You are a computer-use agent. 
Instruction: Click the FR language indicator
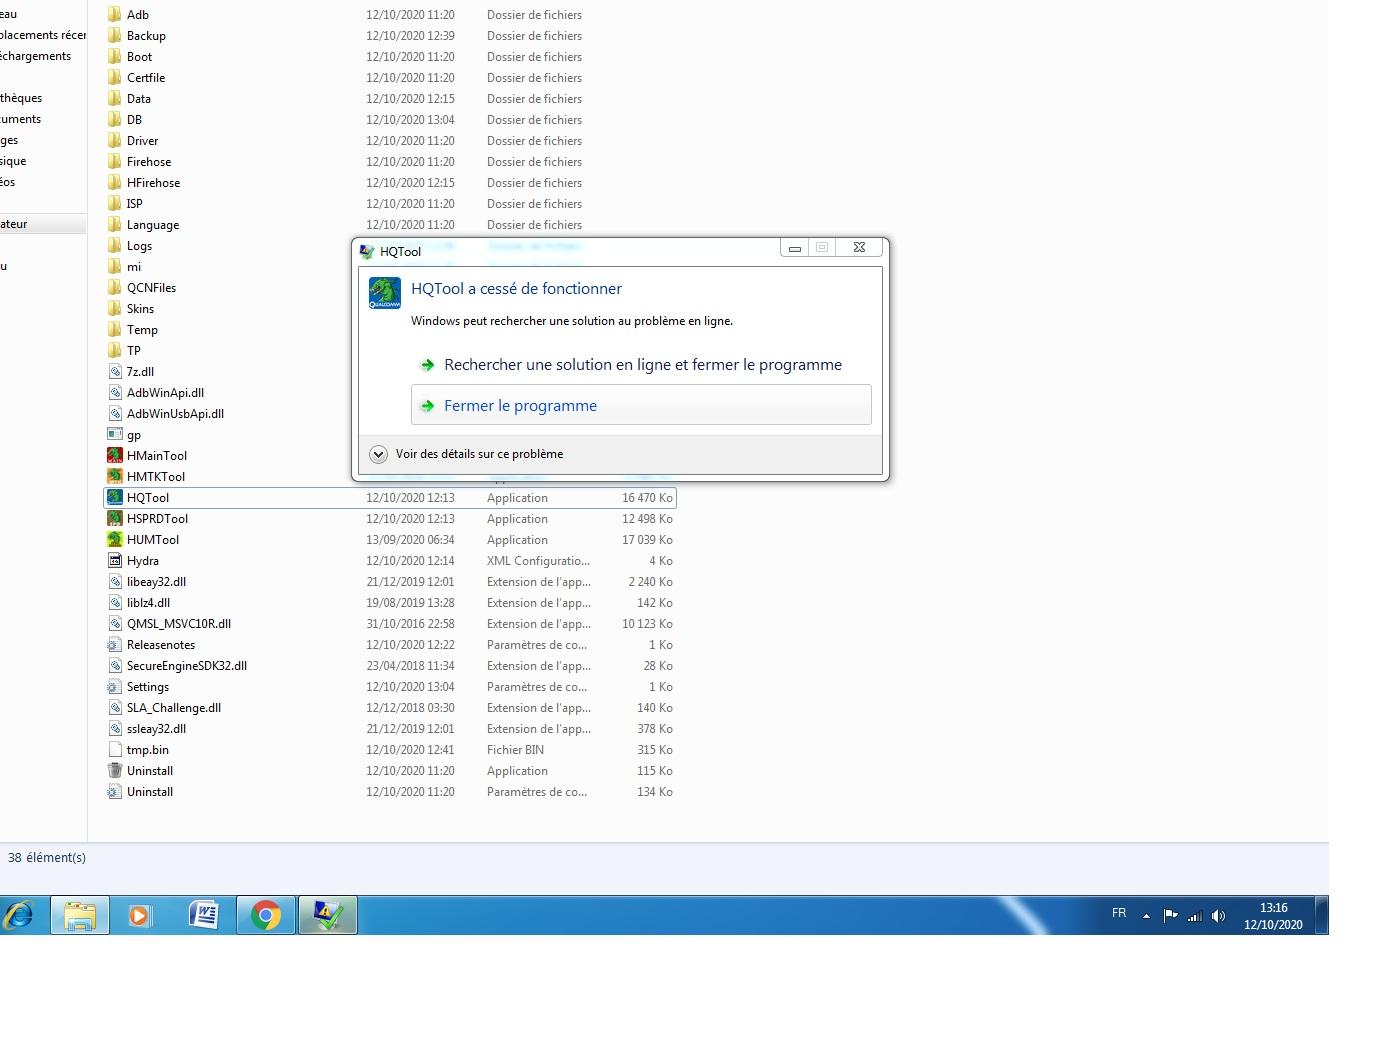coord(1119,914)
